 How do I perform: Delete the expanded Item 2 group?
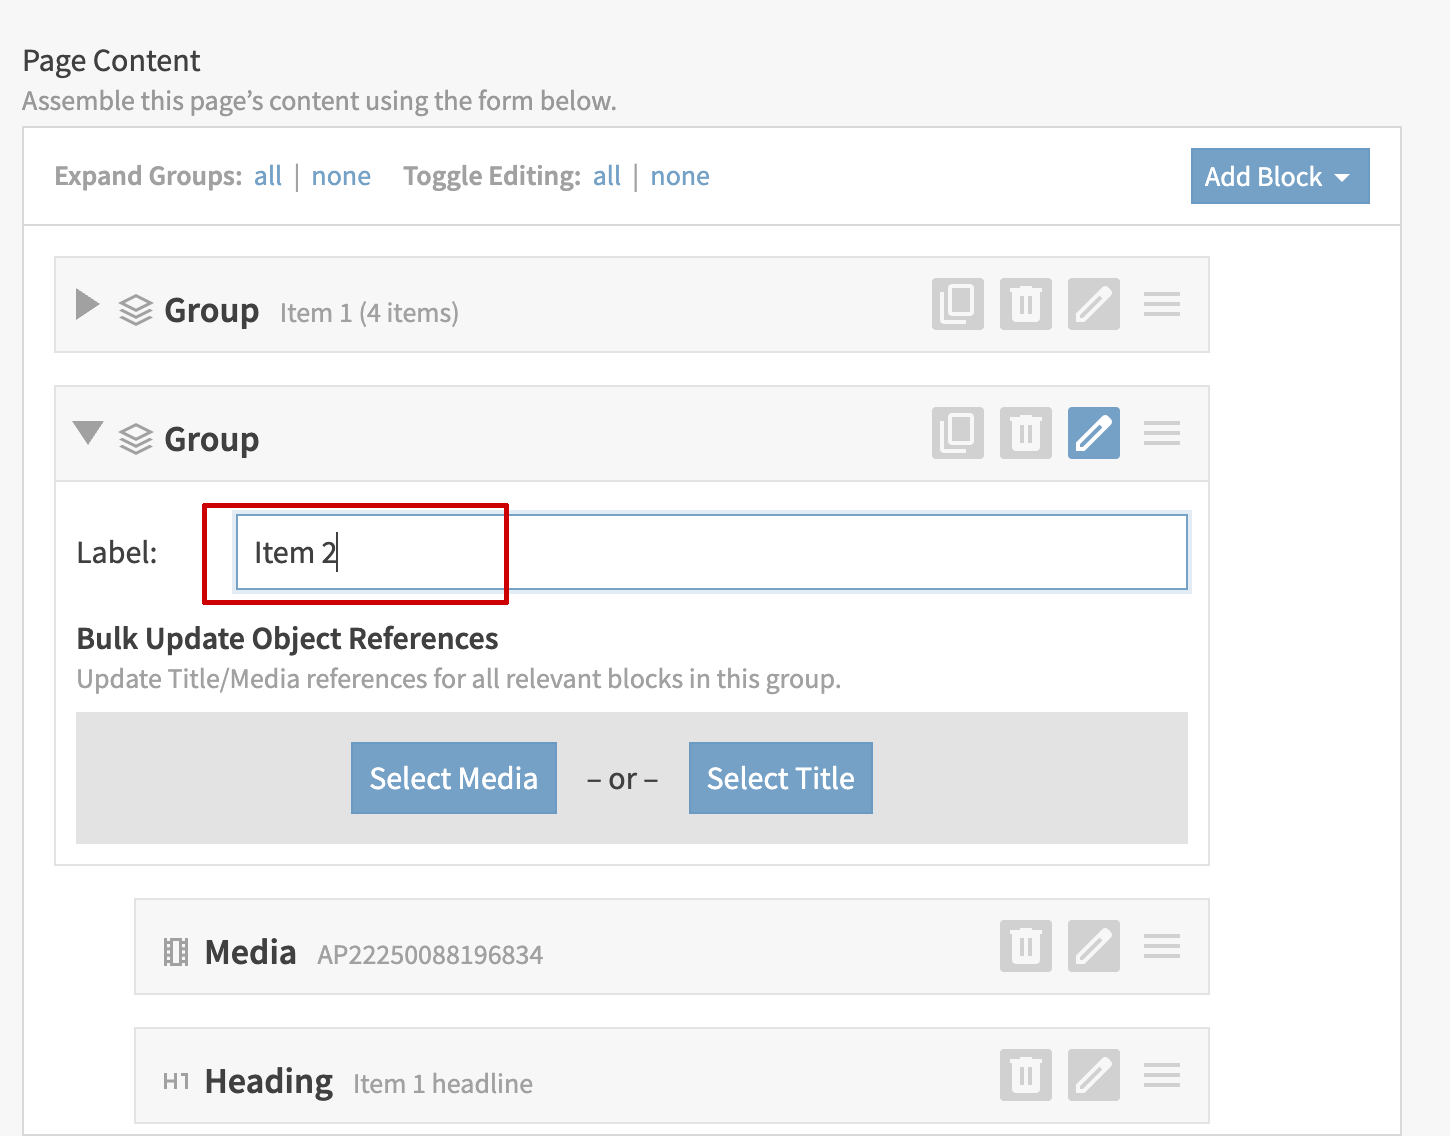tap(1025, 433)
